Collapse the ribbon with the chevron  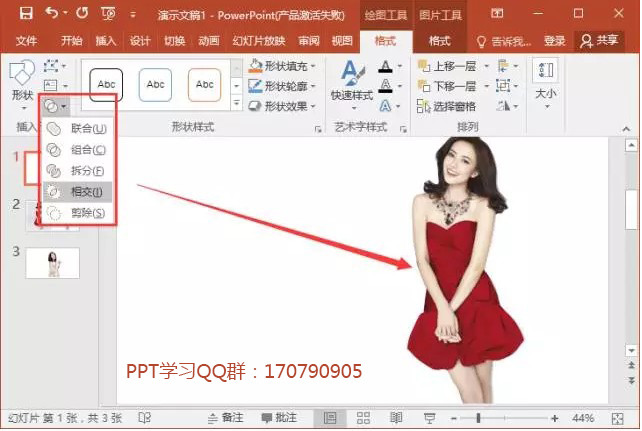[x=626, y=129]
